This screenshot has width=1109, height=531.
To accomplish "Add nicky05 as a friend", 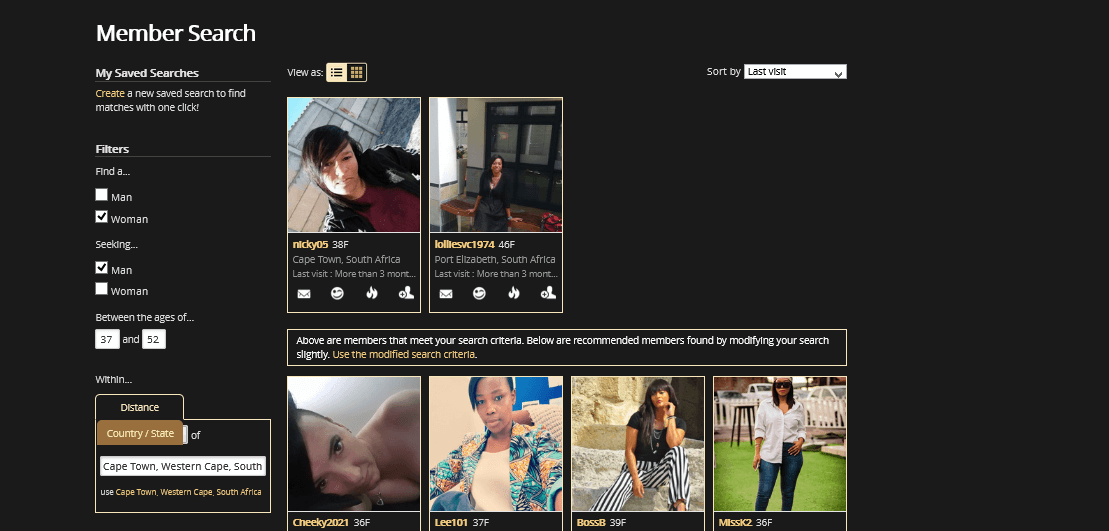I will click(x=406, y=293).
